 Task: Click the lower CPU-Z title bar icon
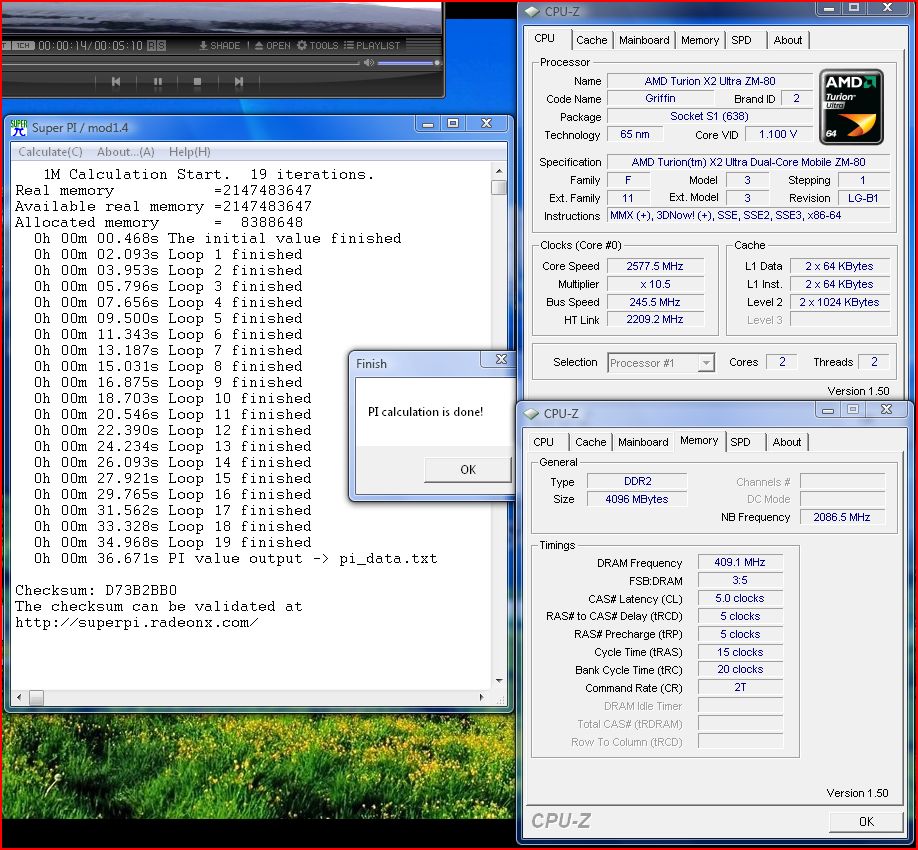click(531, 413)
